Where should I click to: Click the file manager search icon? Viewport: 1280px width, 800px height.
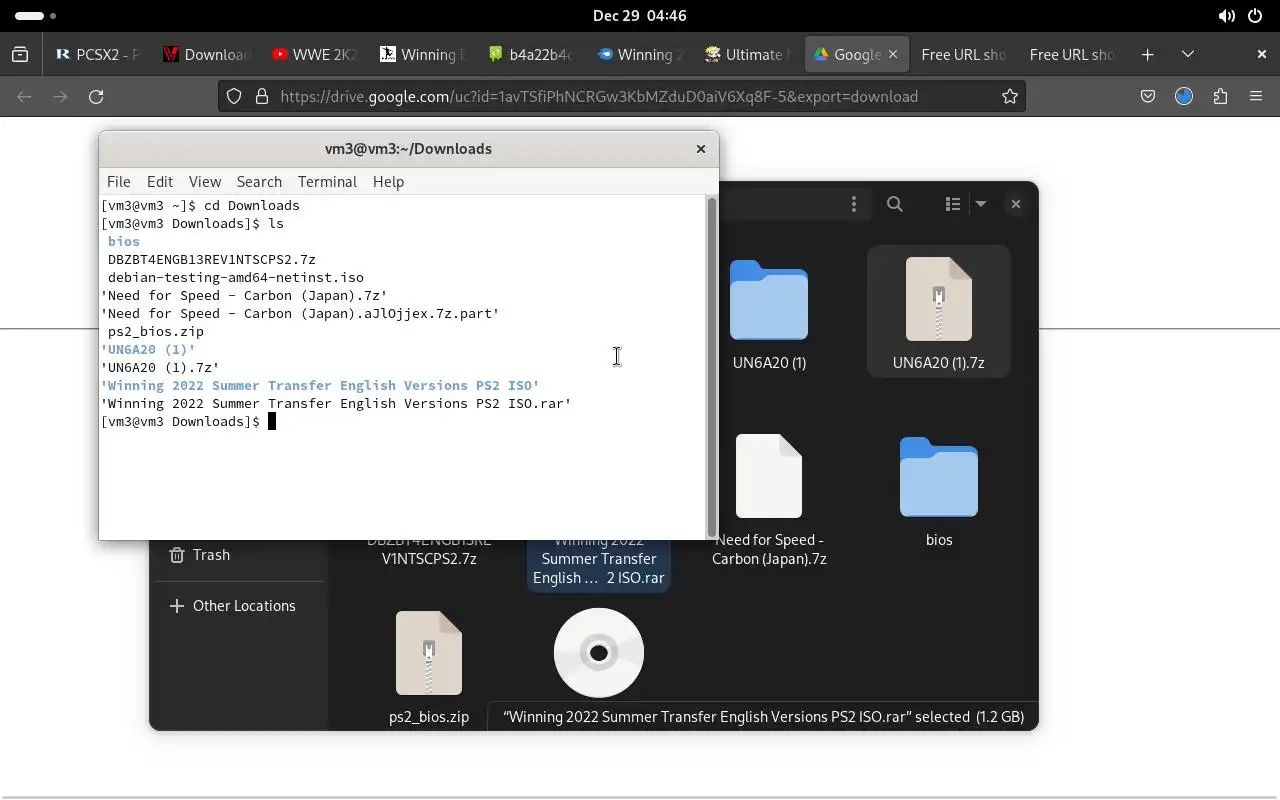pos(895,204)
